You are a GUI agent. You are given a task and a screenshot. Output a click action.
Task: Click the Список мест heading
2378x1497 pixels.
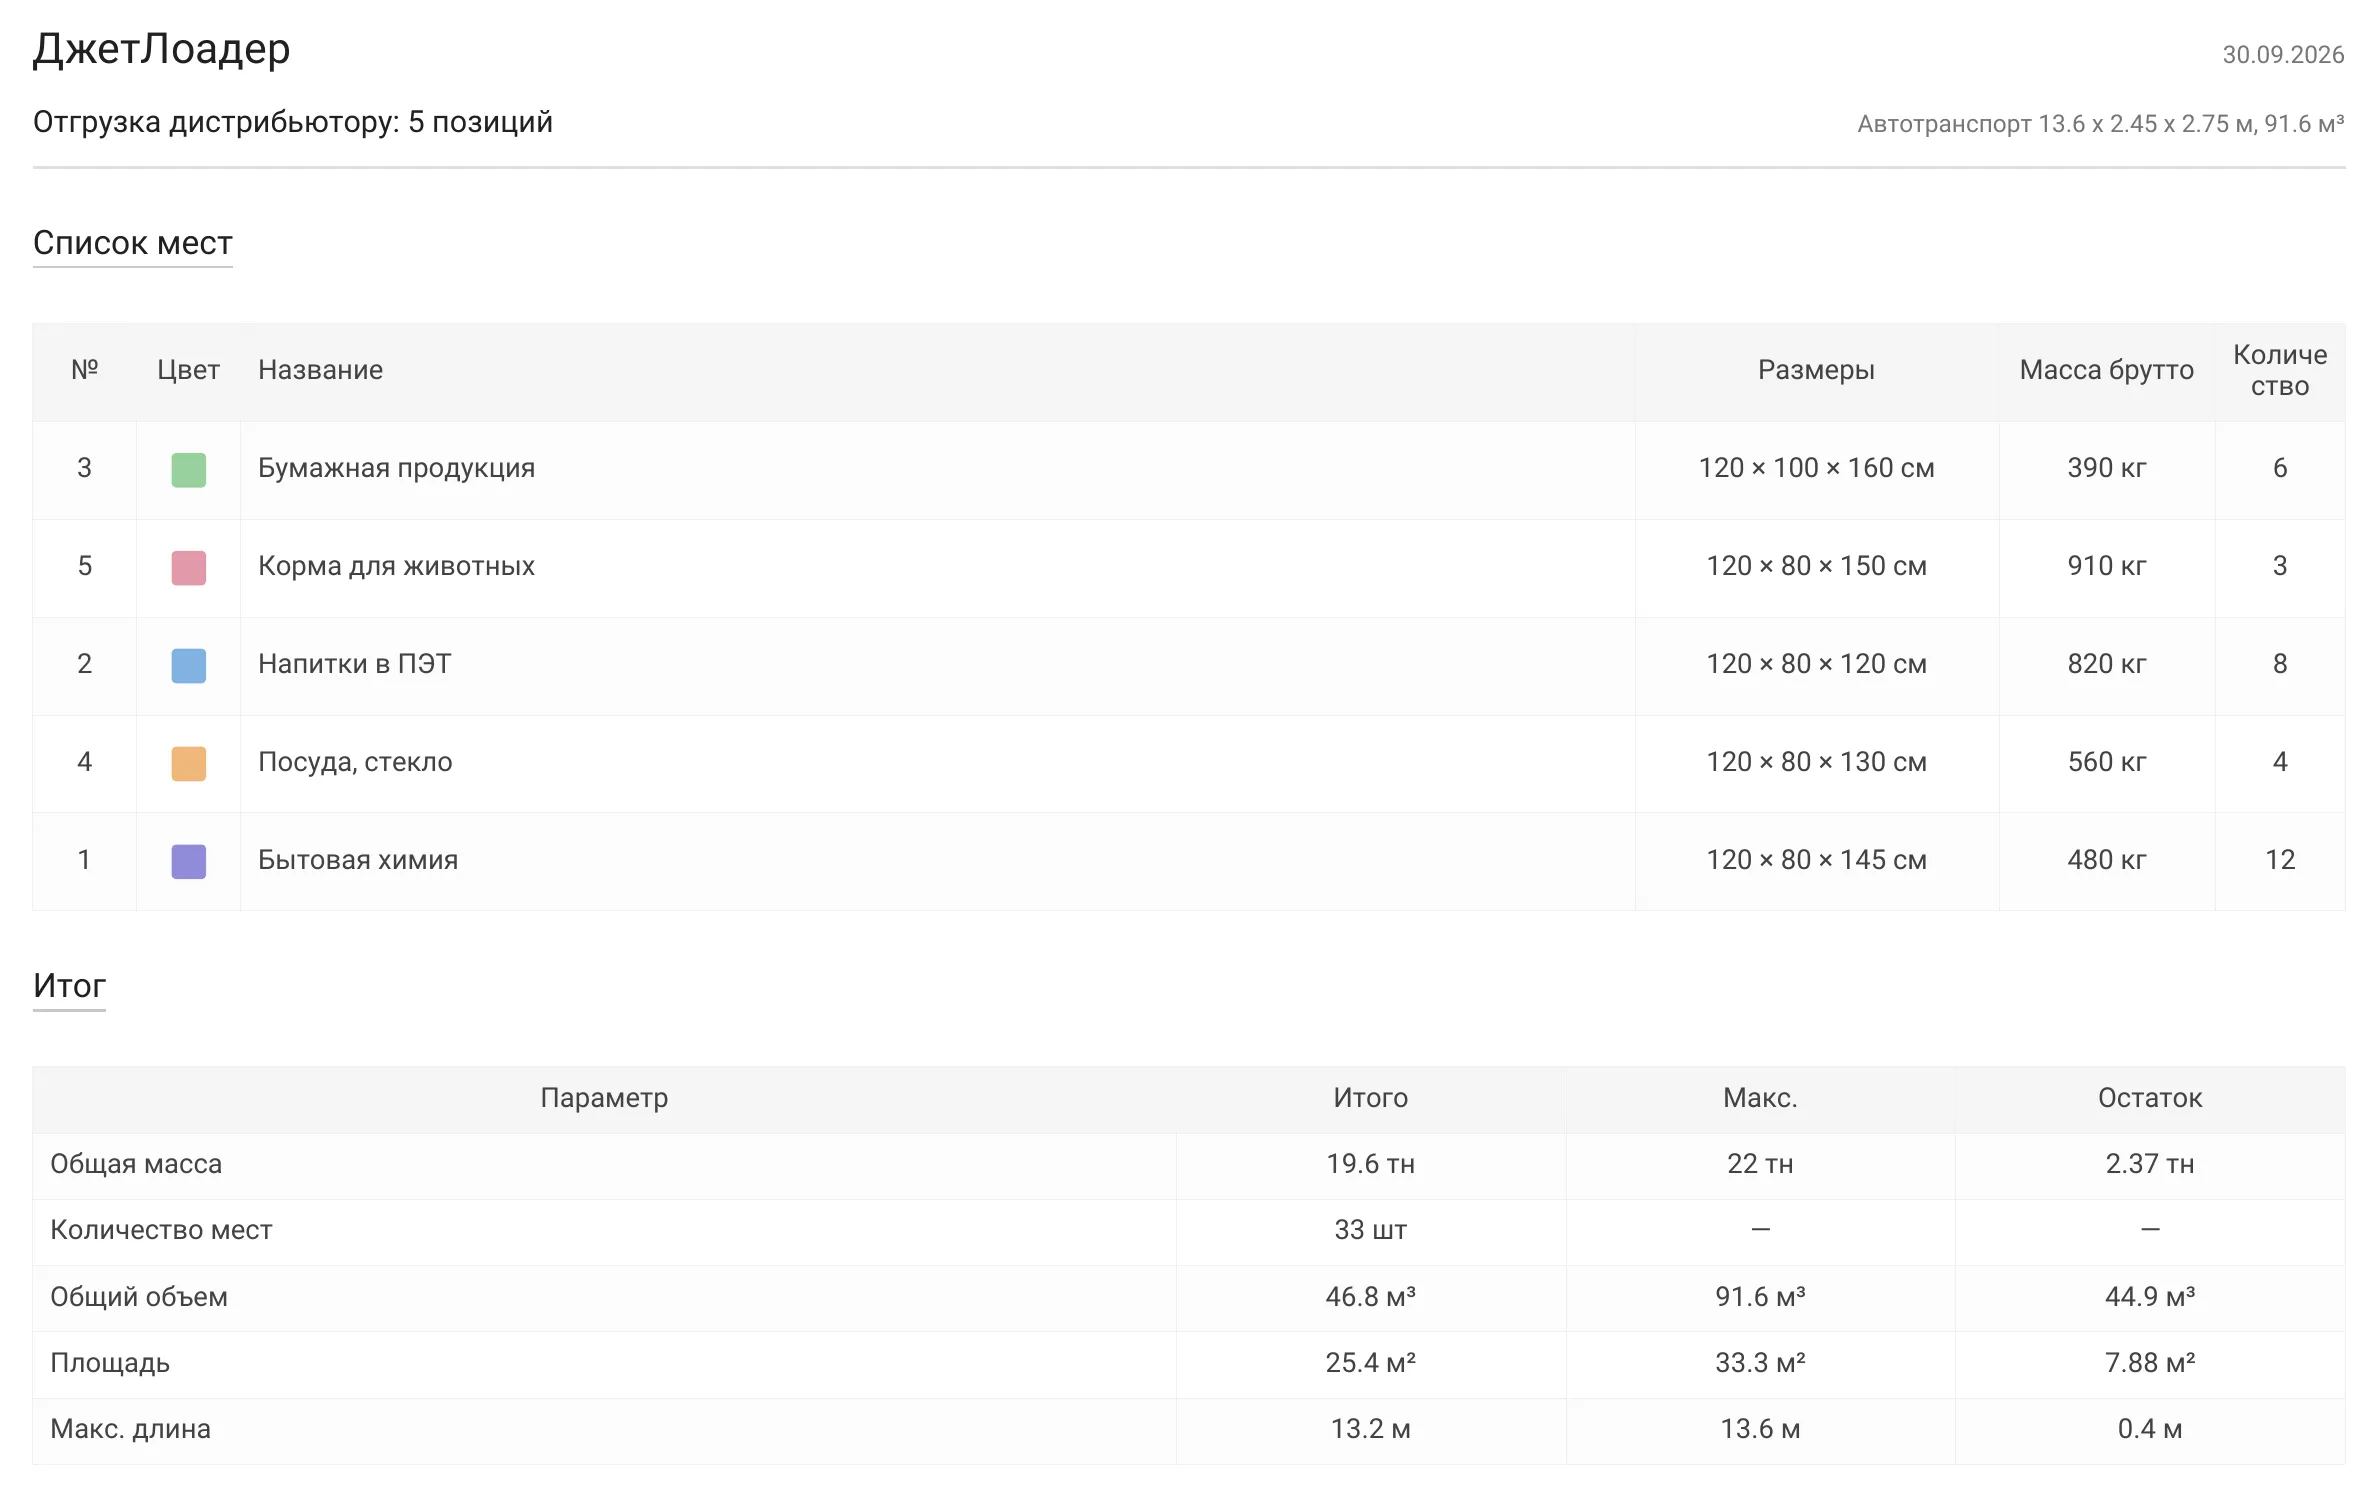point(132,243)
